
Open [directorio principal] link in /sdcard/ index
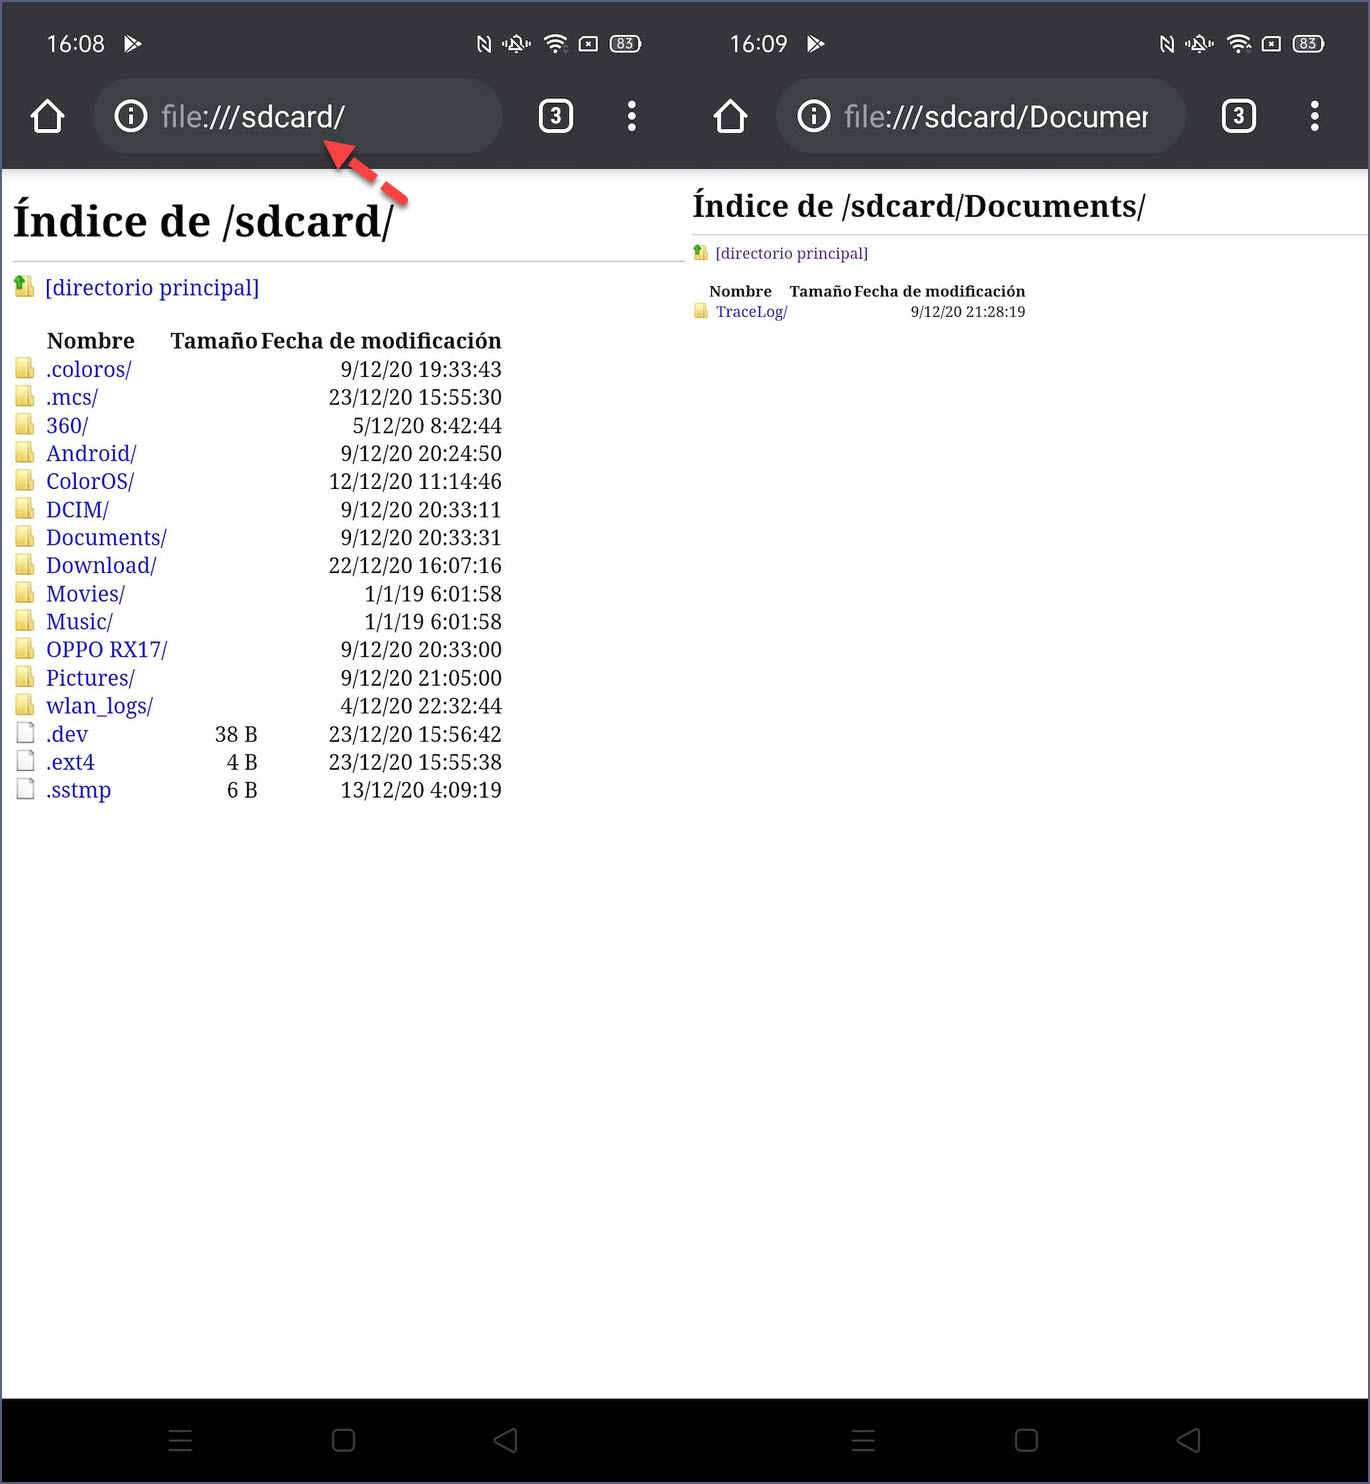[152, 288]
